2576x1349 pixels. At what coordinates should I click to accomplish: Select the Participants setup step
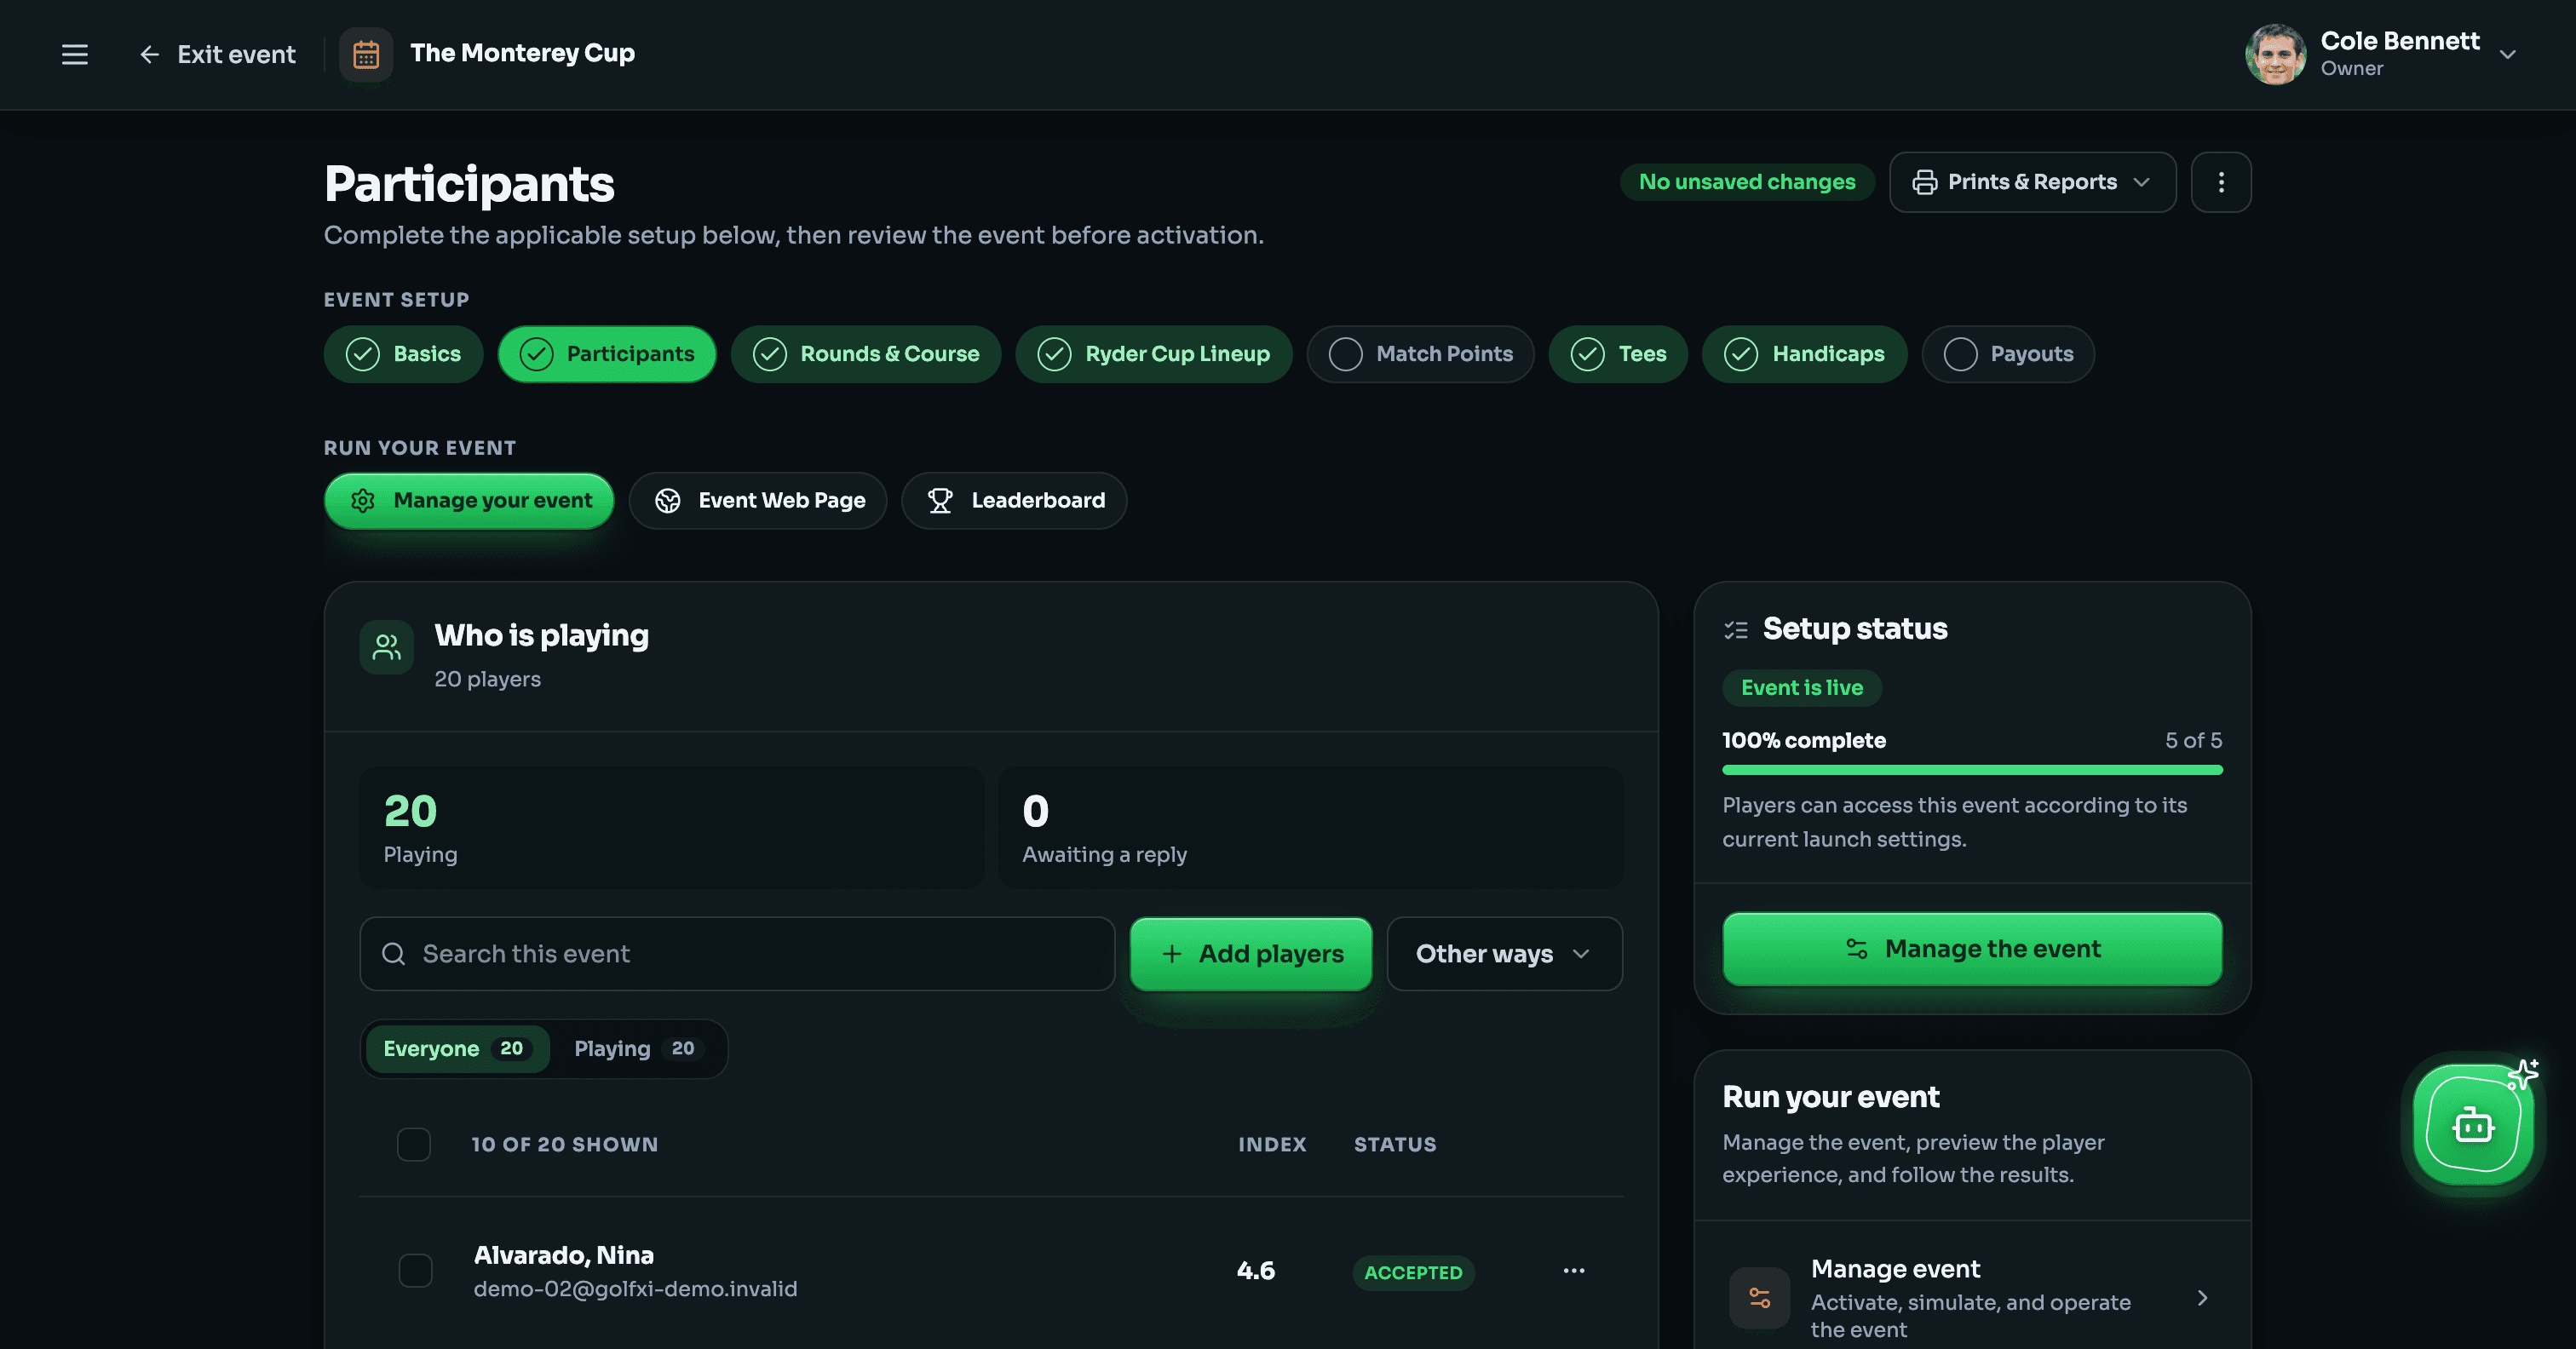click(x=607, y=354)
